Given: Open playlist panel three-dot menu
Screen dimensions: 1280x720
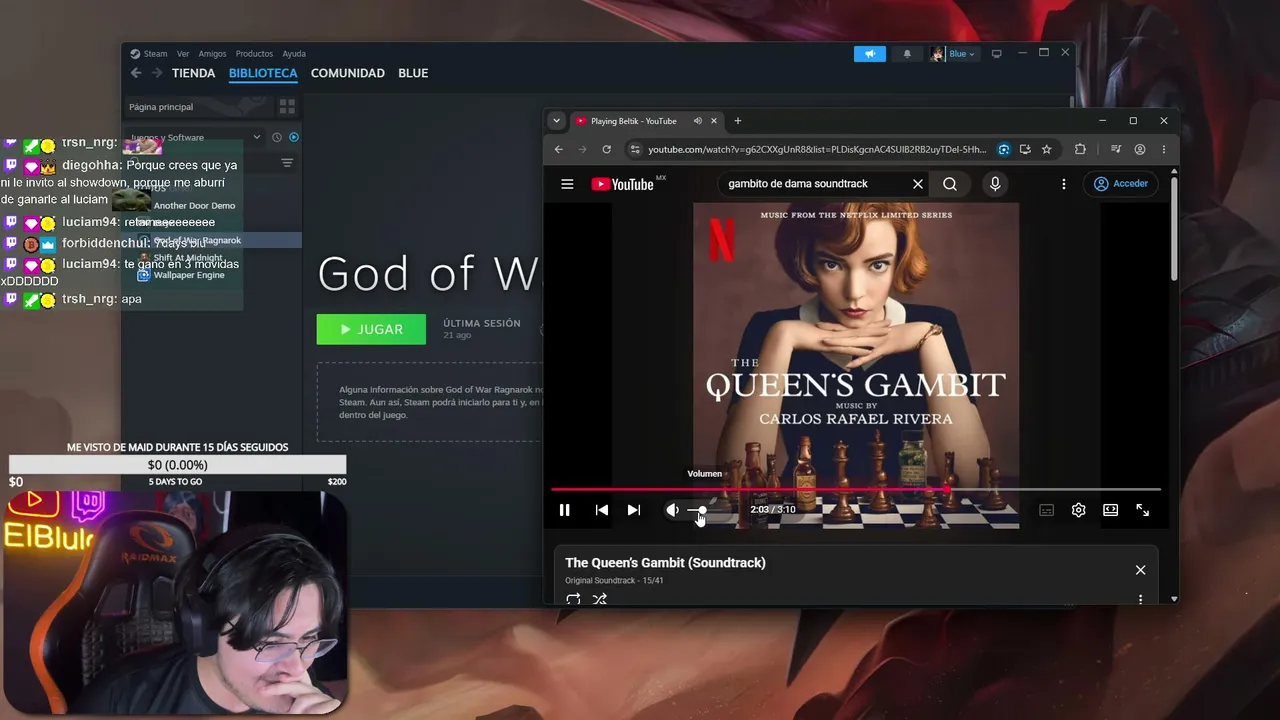Looking at the screenshot, I should pos(1140,599).
